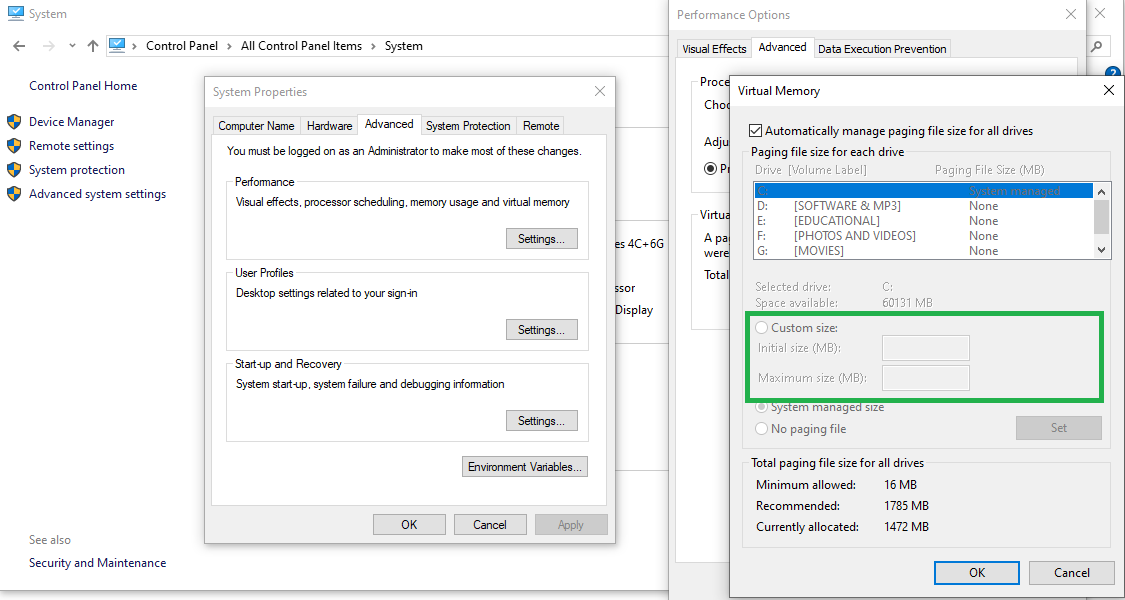The width and height of the screenshot is (1125, 600).
Task: Click All Control Panel Items breadcrumb
Action: [x=301, y=46]
